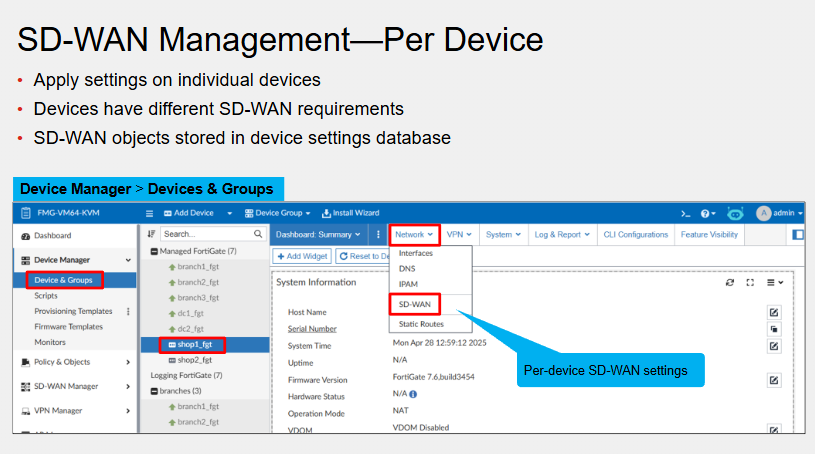Open the Dashboard: Summary dropdown
The image size is (815, 454).
tap(318, 235)
